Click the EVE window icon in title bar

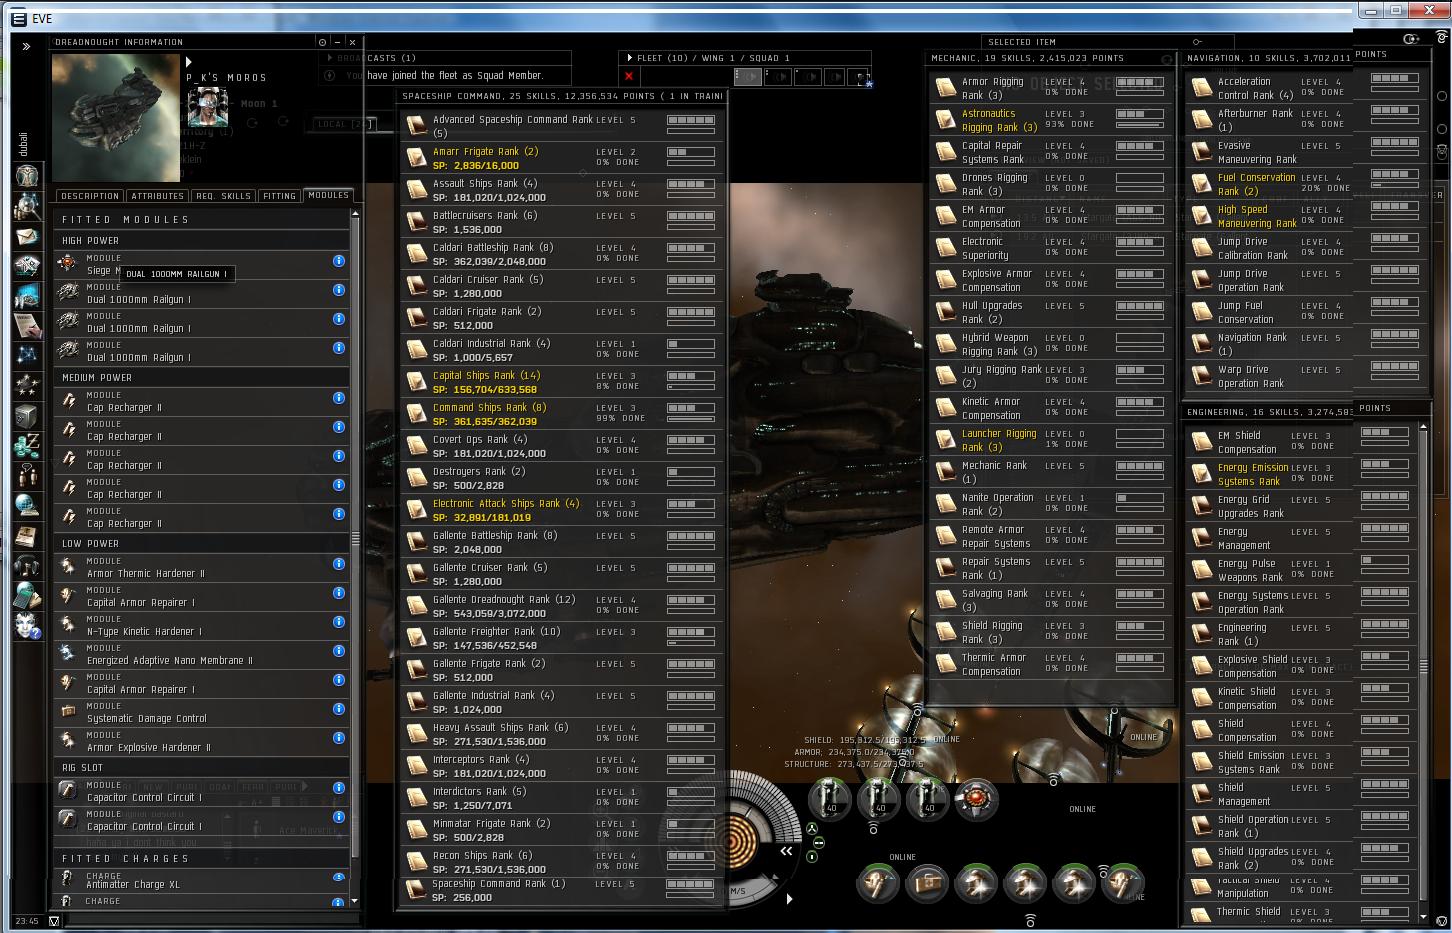click(x=18, y=19)
